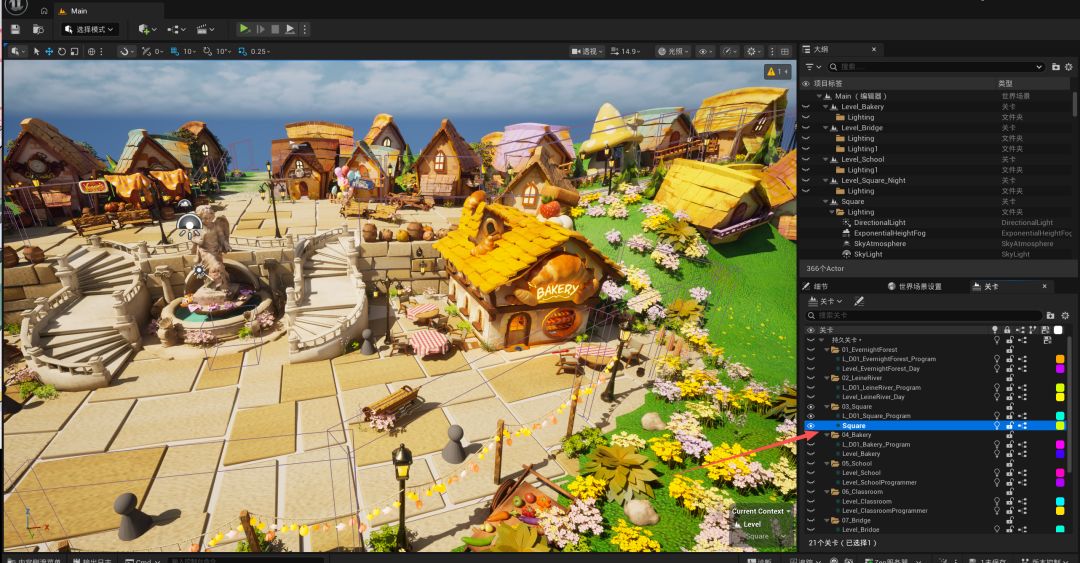The image size is (1080, 563).
Task: Open the levels panel settings gear
Action: pyautogui.click(x=1066, y=316)
